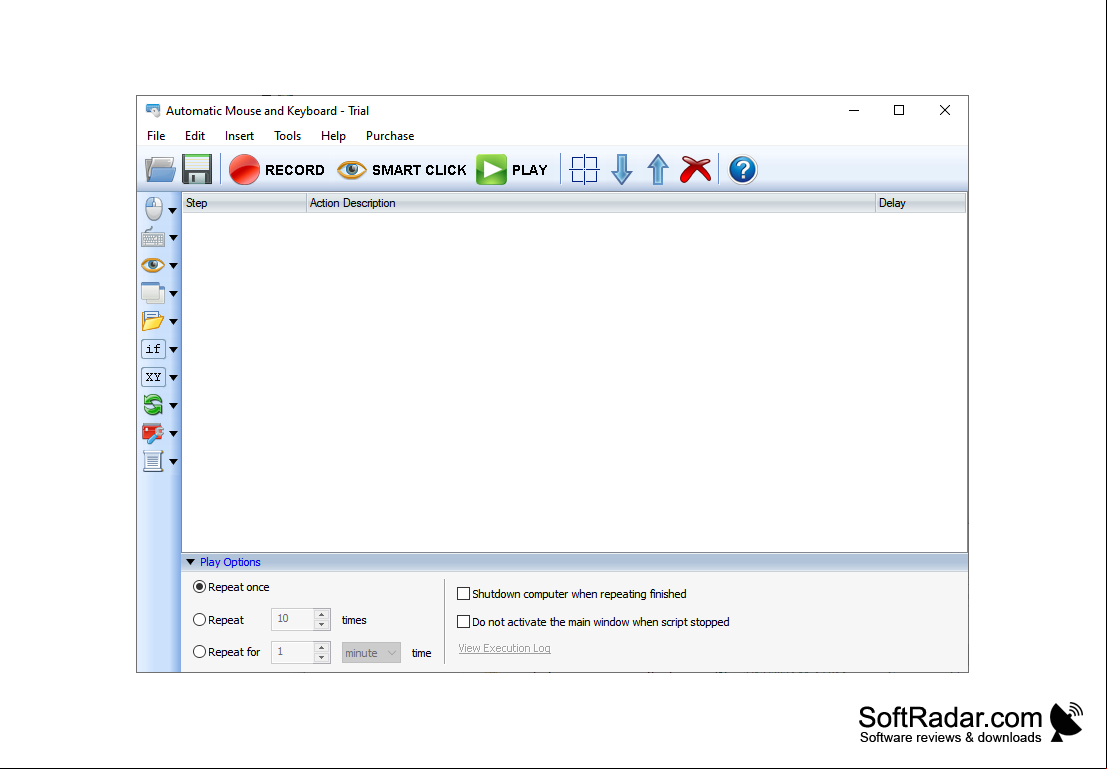The width and height of the screenshot is (1107, 769).
Task: Click the select-all dashed square toolbar icon
Action: 585,170
